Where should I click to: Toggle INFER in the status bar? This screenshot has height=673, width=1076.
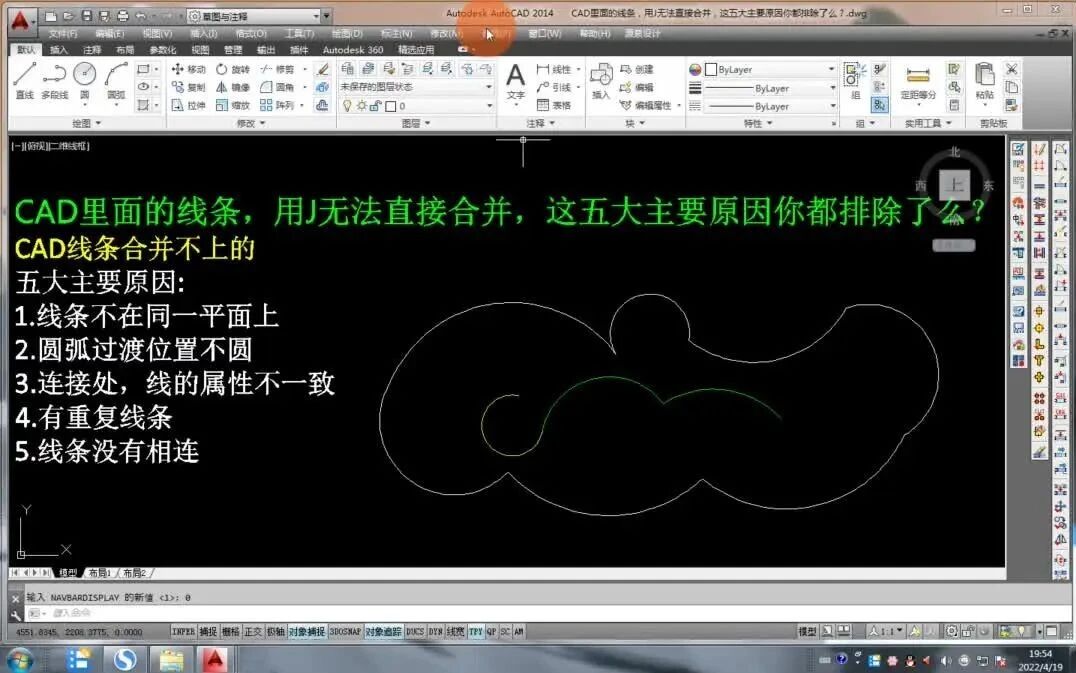(x=183, y=632)
